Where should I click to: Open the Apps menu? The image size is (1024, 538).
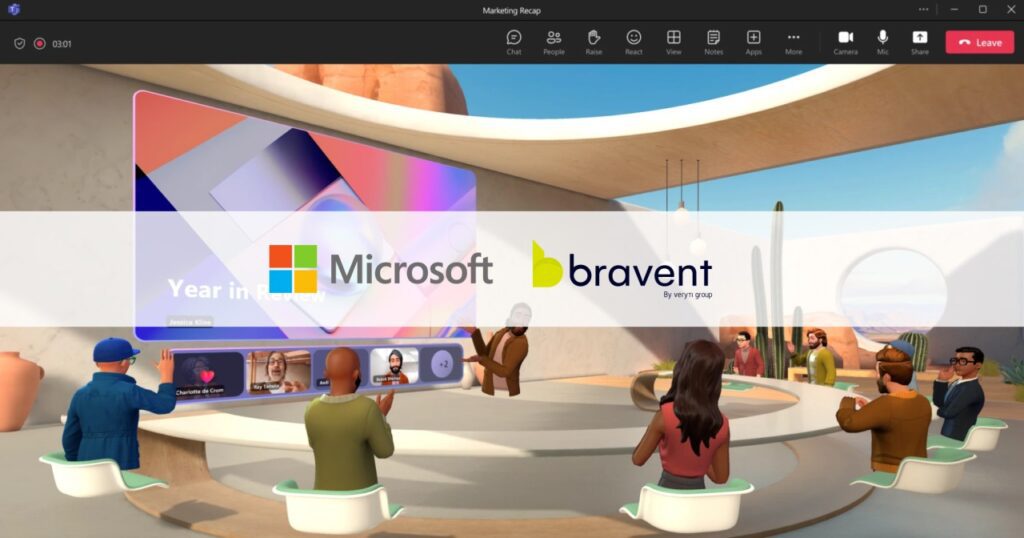pyautogui.click(x=754, y=42)
